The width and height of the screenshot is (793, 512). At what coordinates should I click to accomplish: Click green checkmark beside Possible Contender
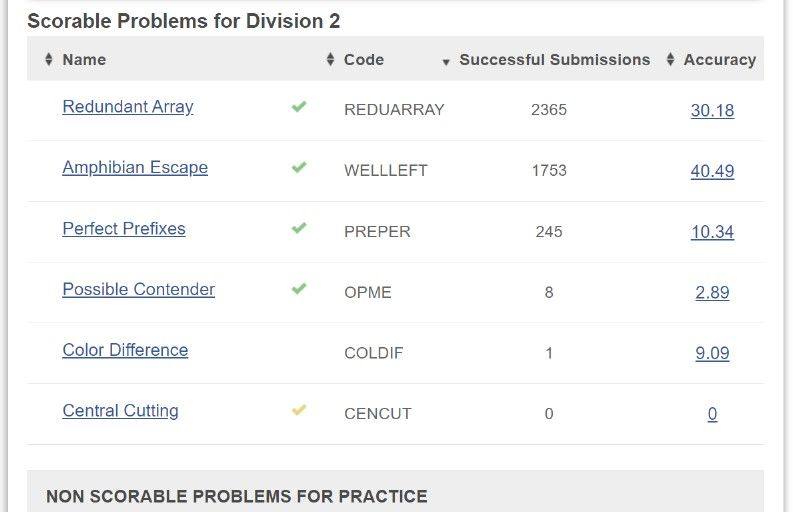coord(299,288)
